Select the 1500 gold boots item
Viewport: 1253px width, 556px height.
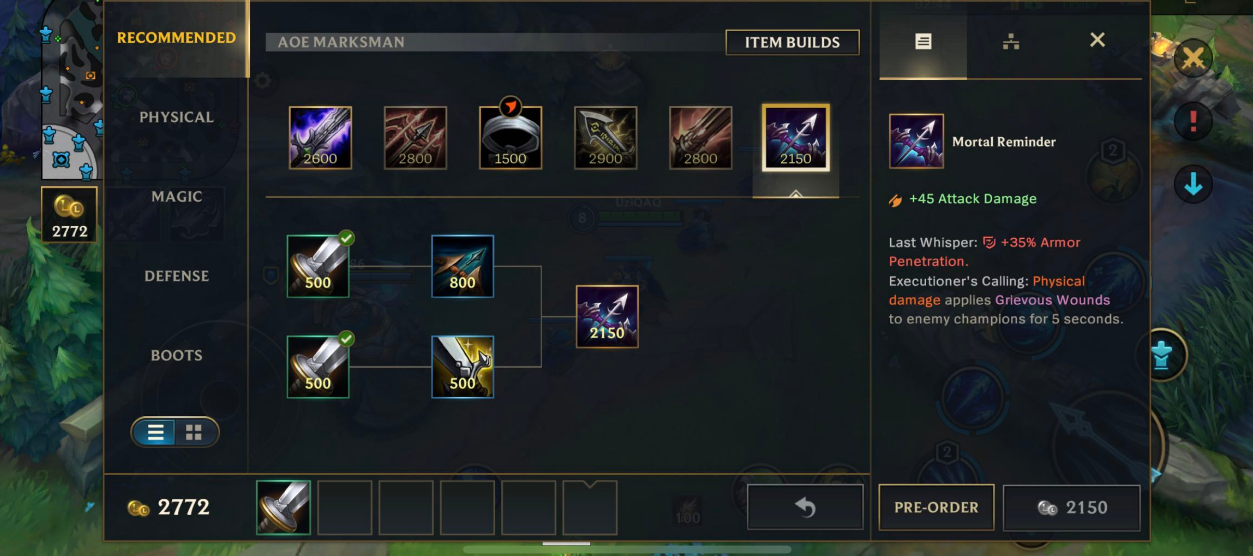[x=510, y=138]
